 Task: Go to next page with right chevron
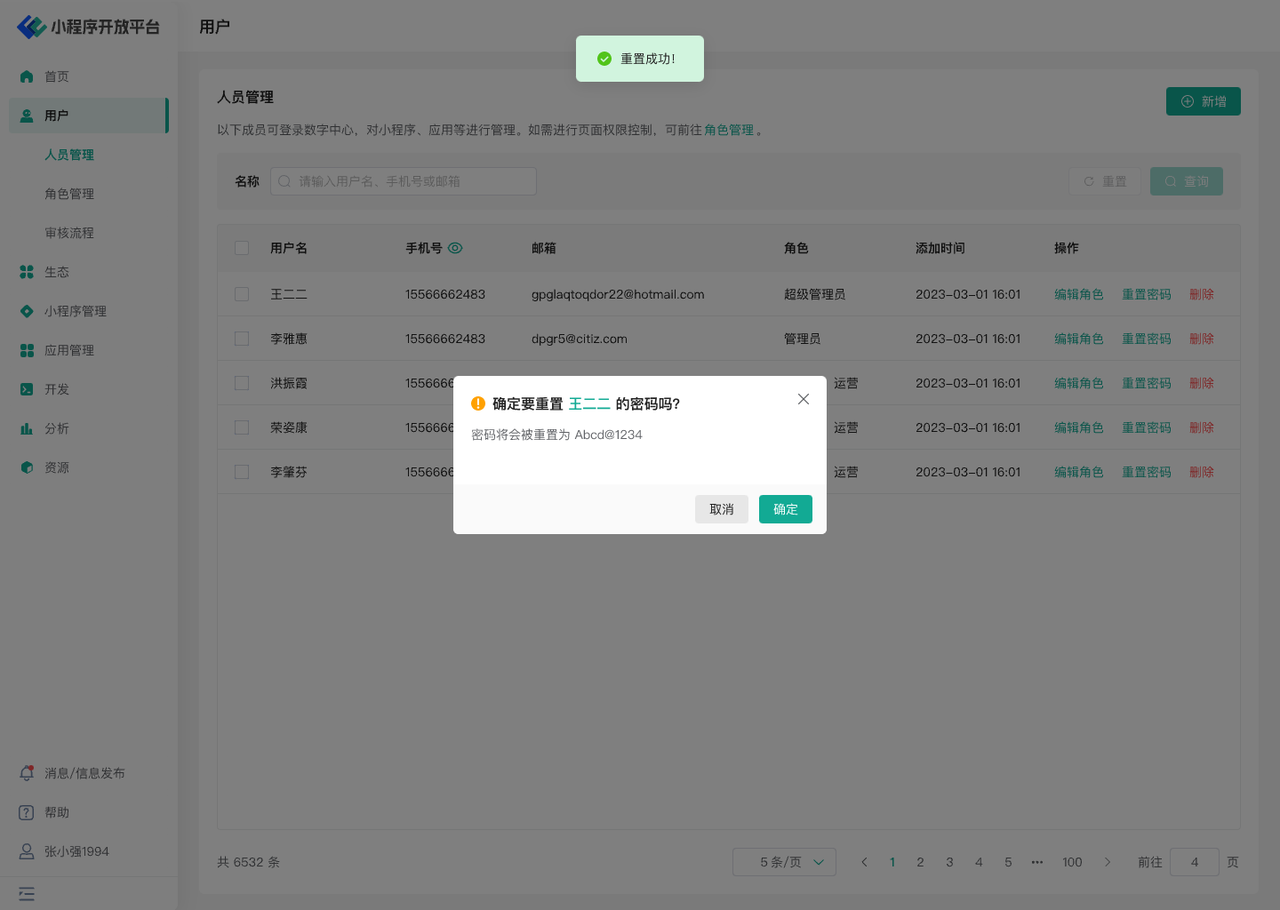pos(1107,862)
